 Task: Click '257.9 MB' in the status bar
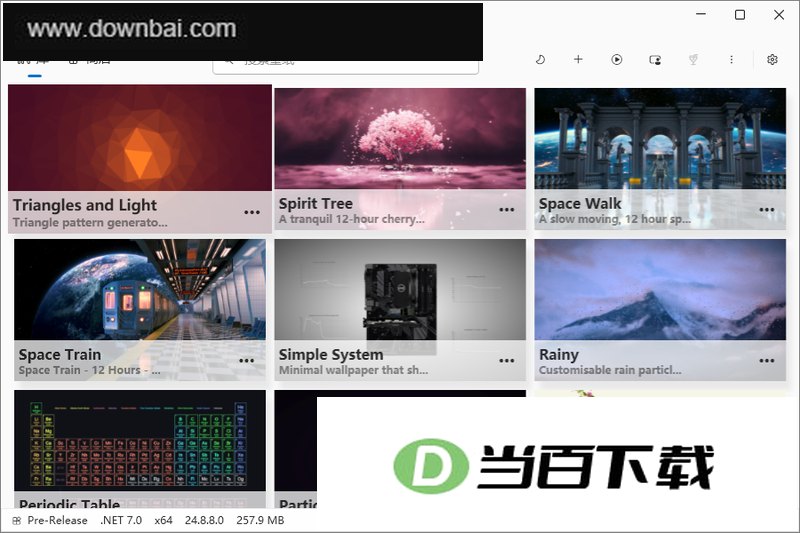click(260, 521)
